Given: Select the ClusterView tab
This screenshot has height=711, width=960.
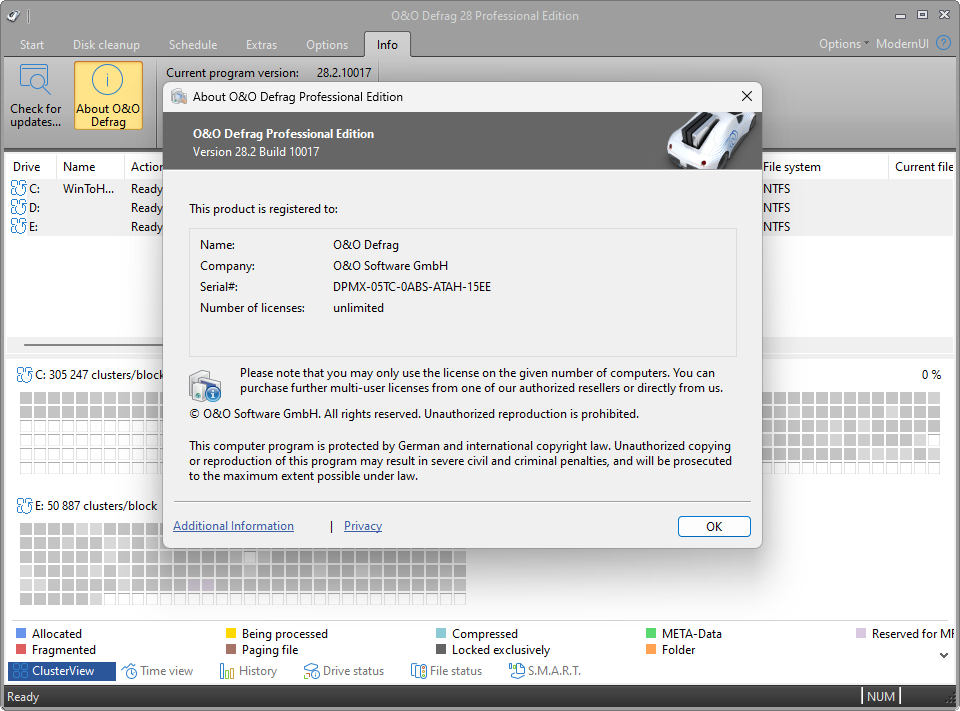Looking at the screenshot, I should pos(62,671).
